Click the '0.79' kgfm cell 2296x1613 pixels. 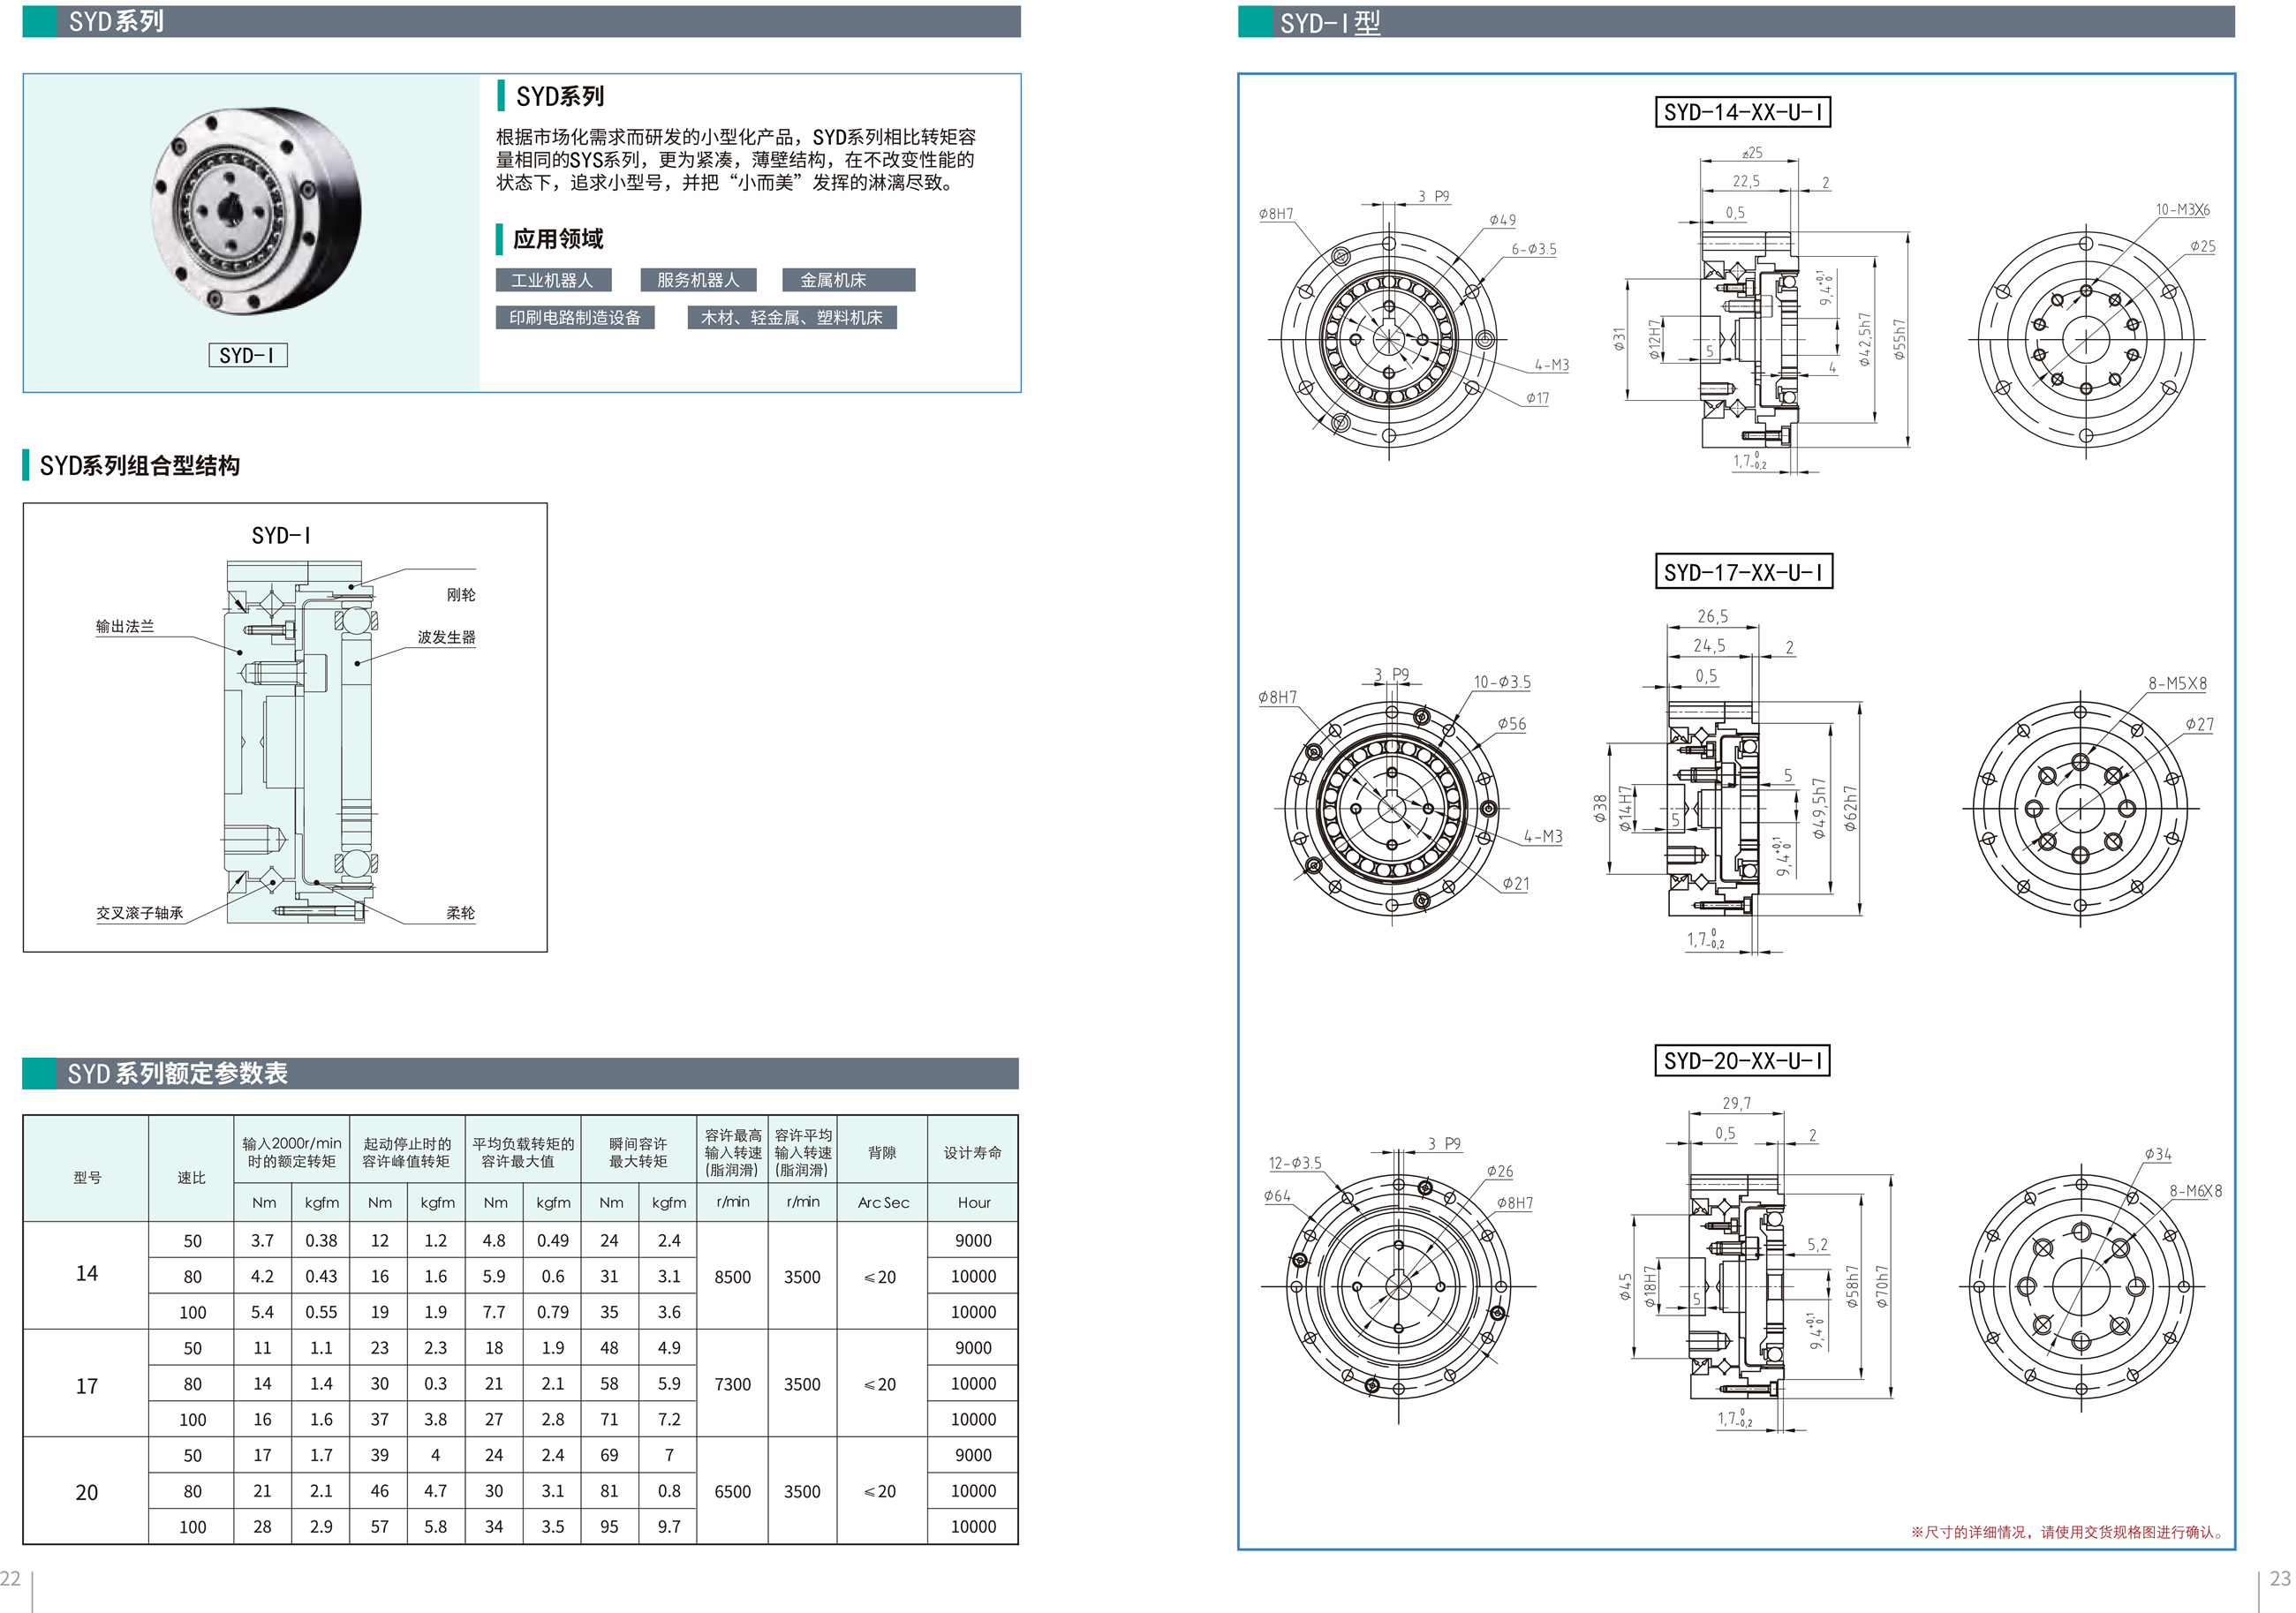coord(553,1312)
